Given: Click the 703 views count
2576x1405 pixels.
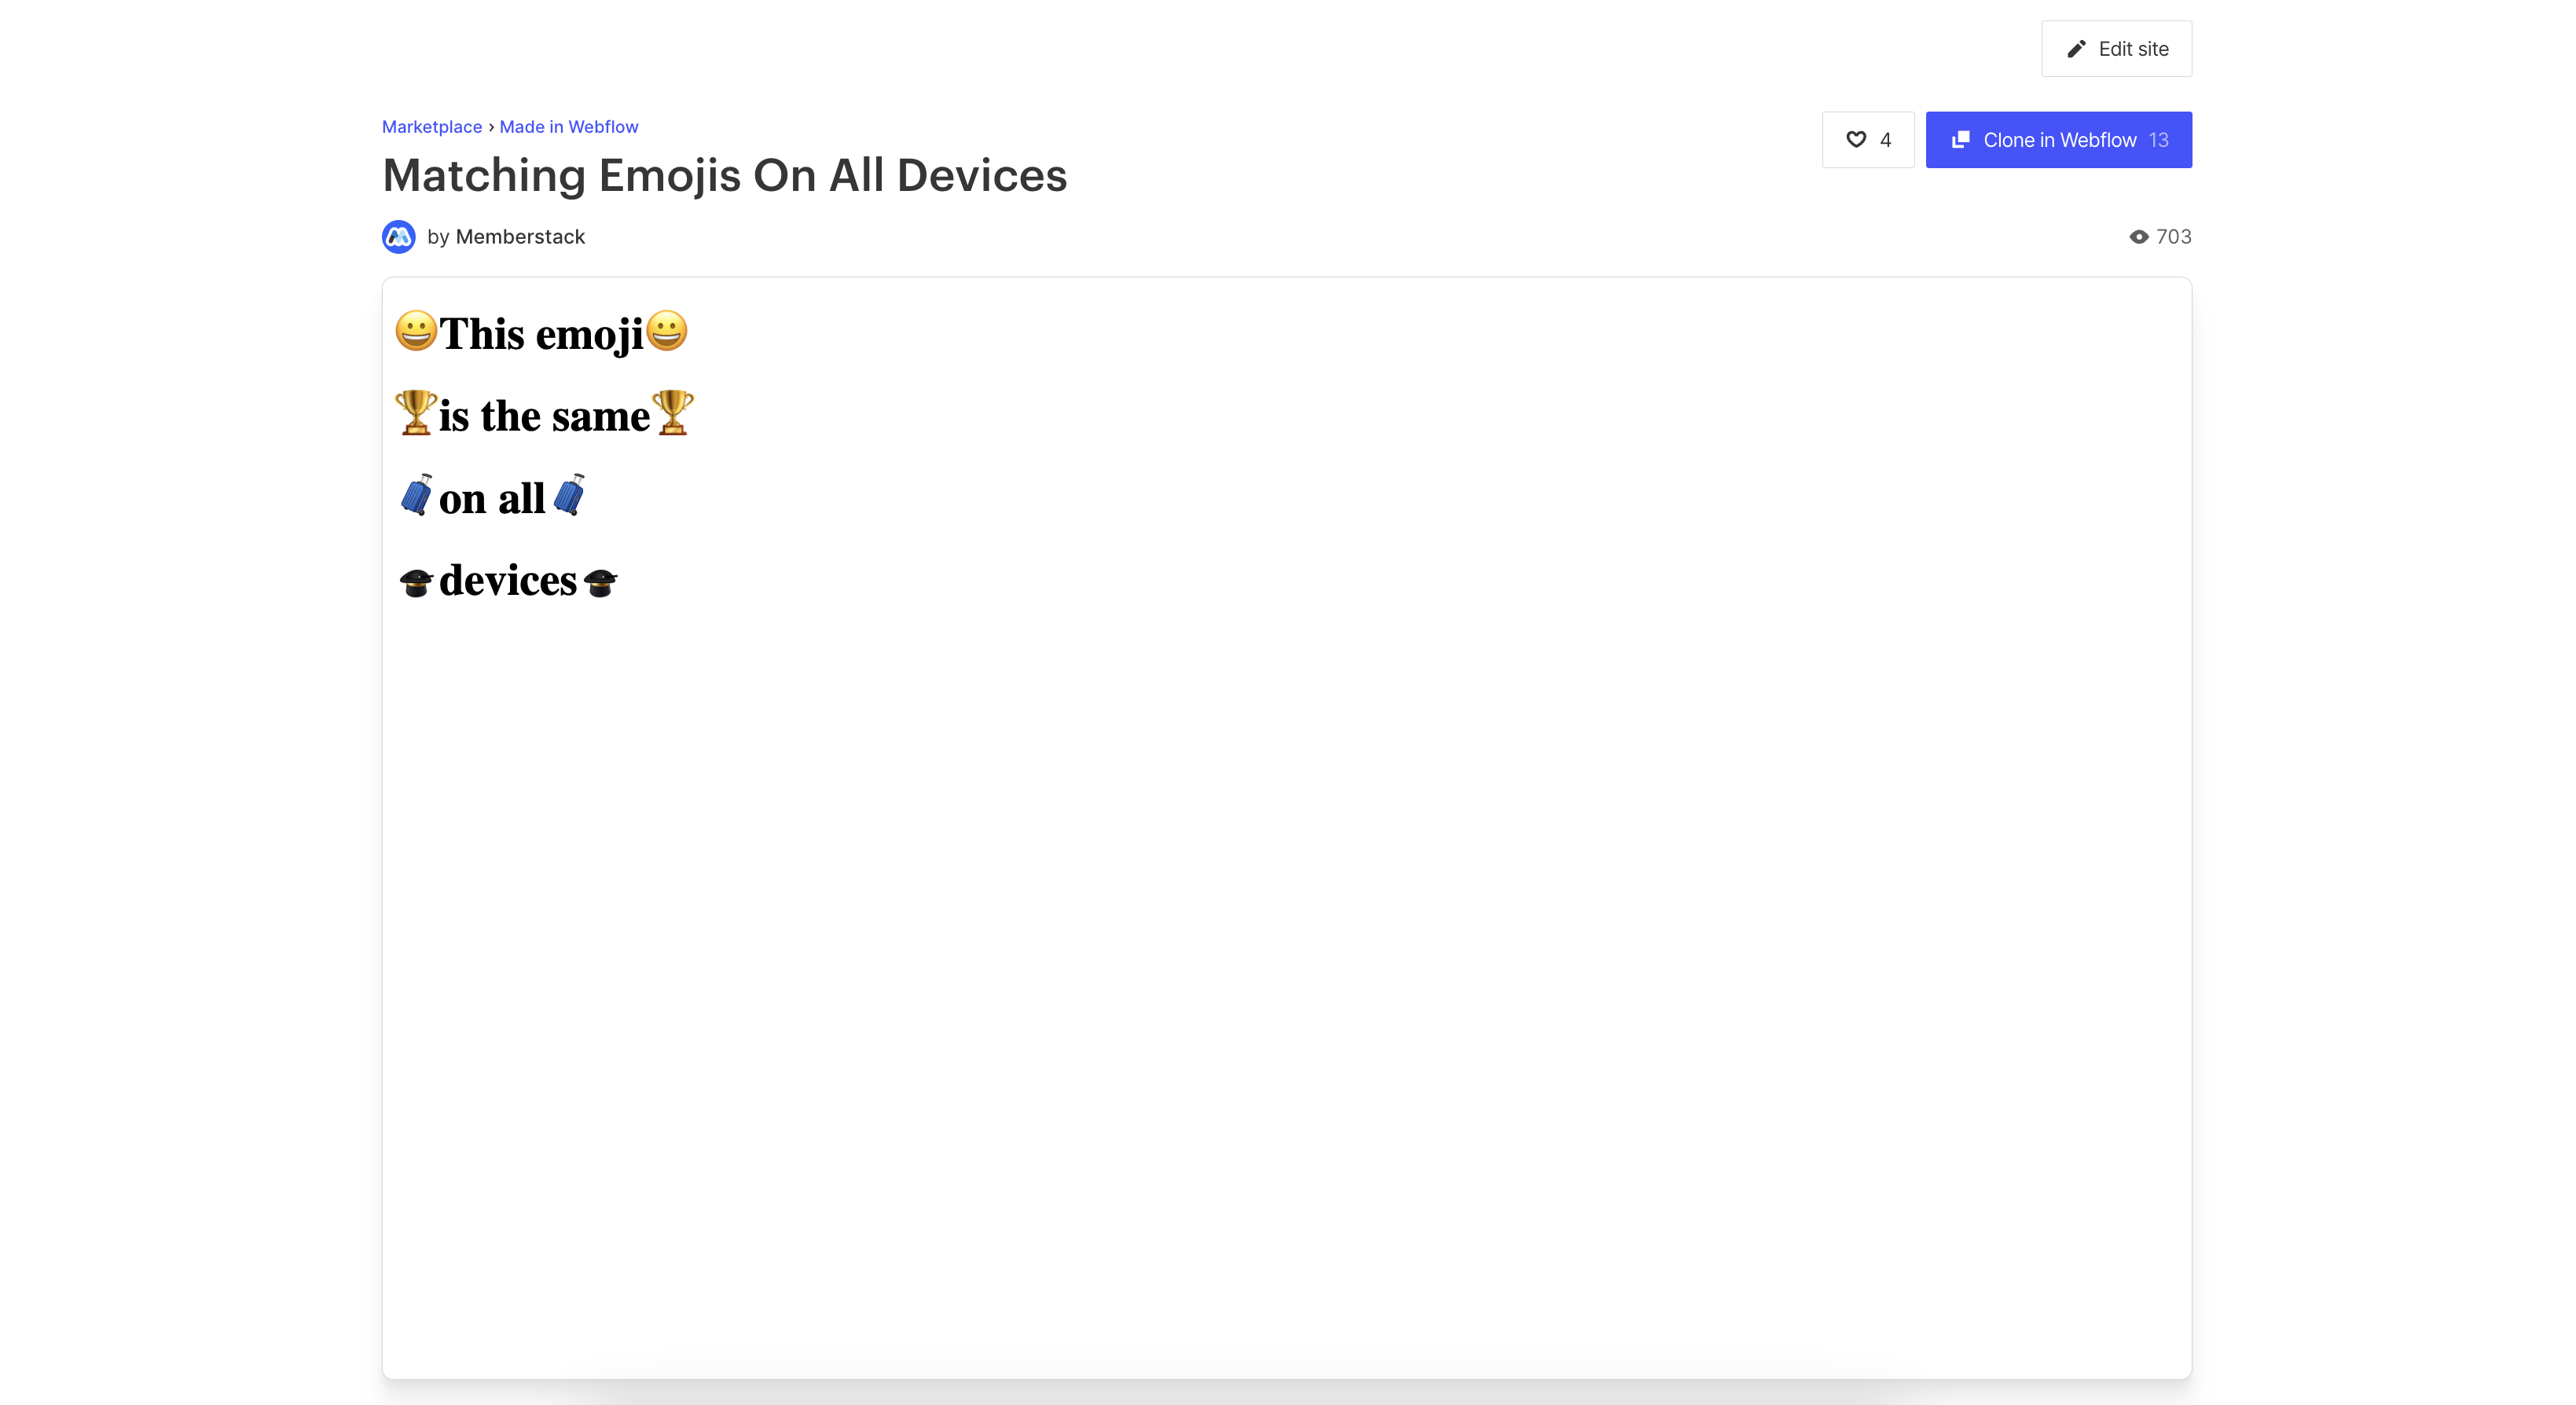Looking at the screenshot, I should click(2174, 237).
